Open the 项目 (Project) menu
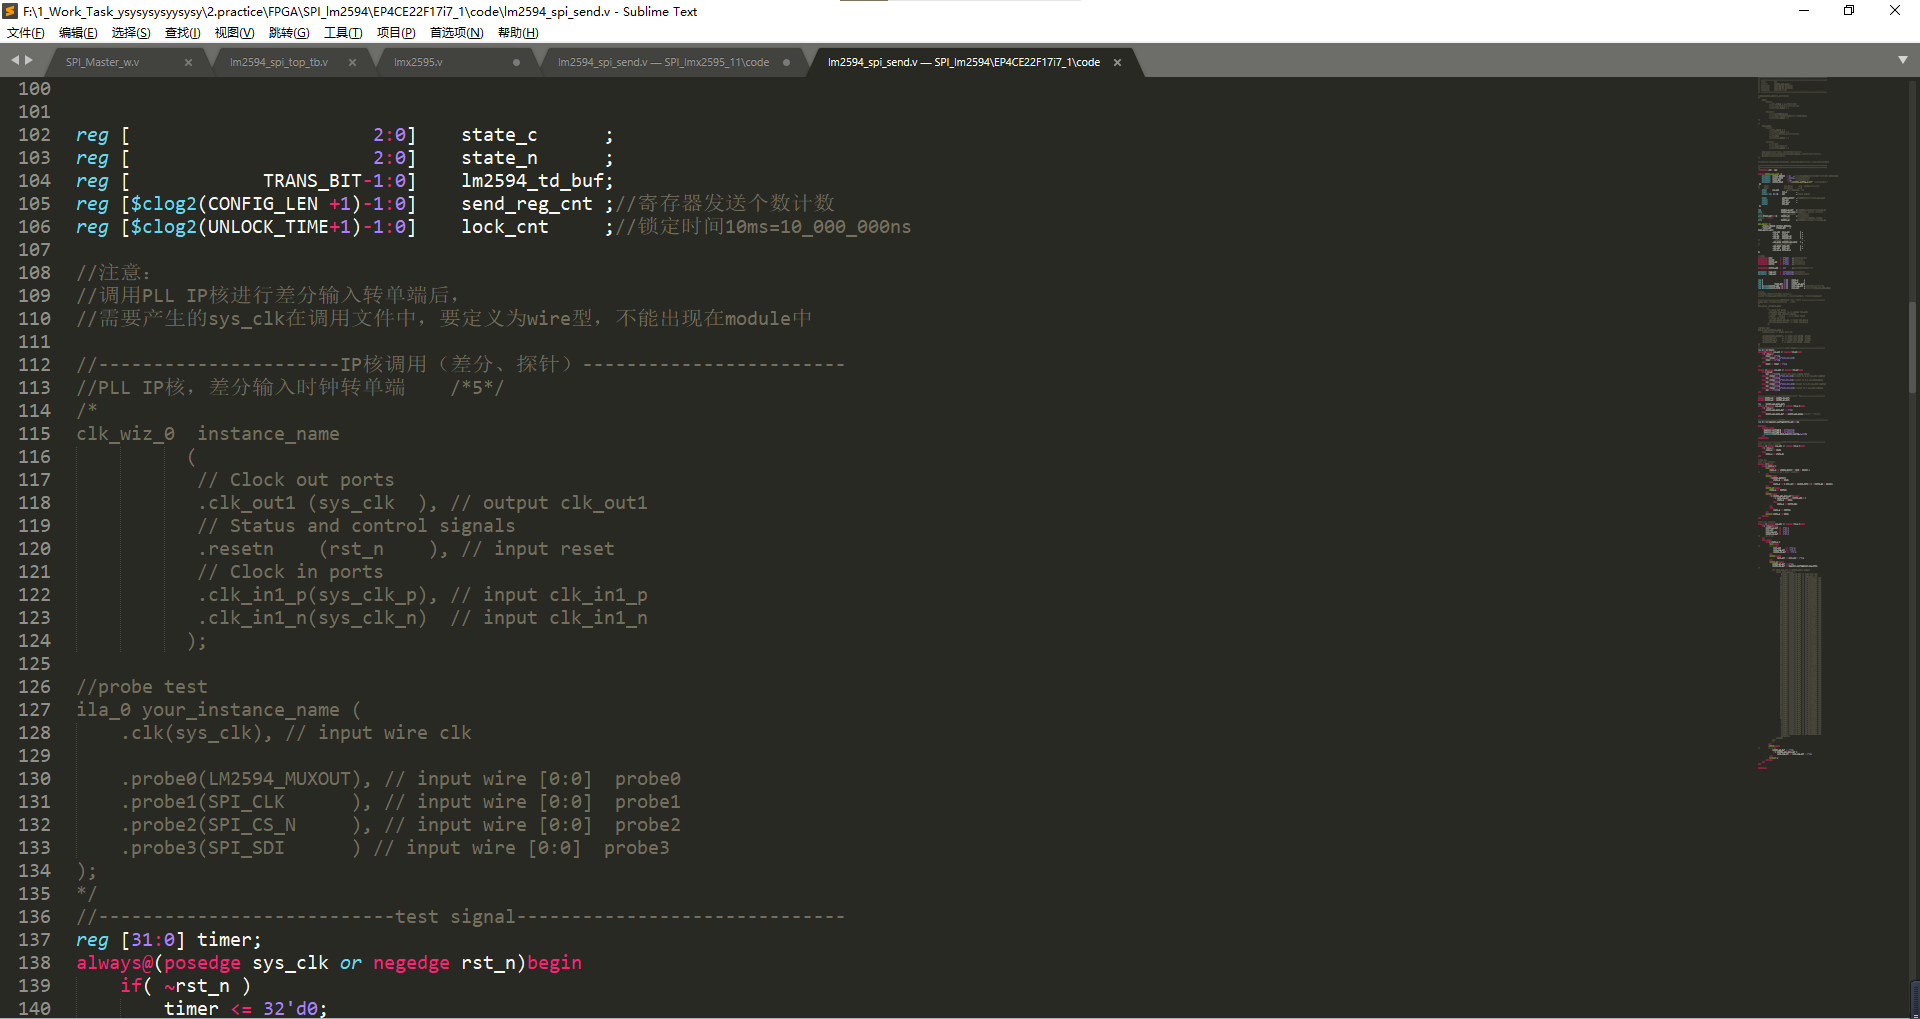The width and height of the screenshot is (1920, 1019). 396,32
